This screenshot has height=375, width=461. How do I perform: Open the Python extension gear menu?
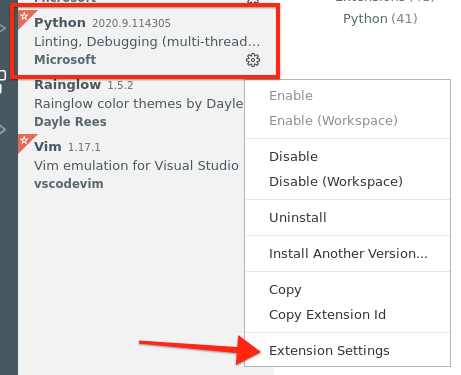click(x=253, y=60)
